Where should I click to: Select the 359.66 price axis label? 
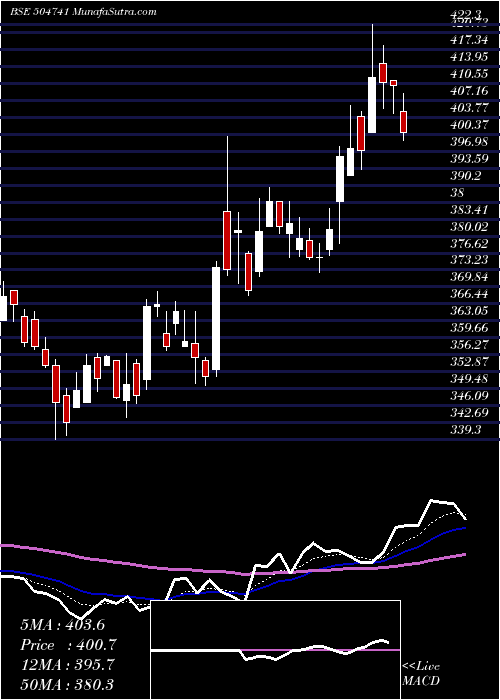pyautogui.click(x=469, y=328)
